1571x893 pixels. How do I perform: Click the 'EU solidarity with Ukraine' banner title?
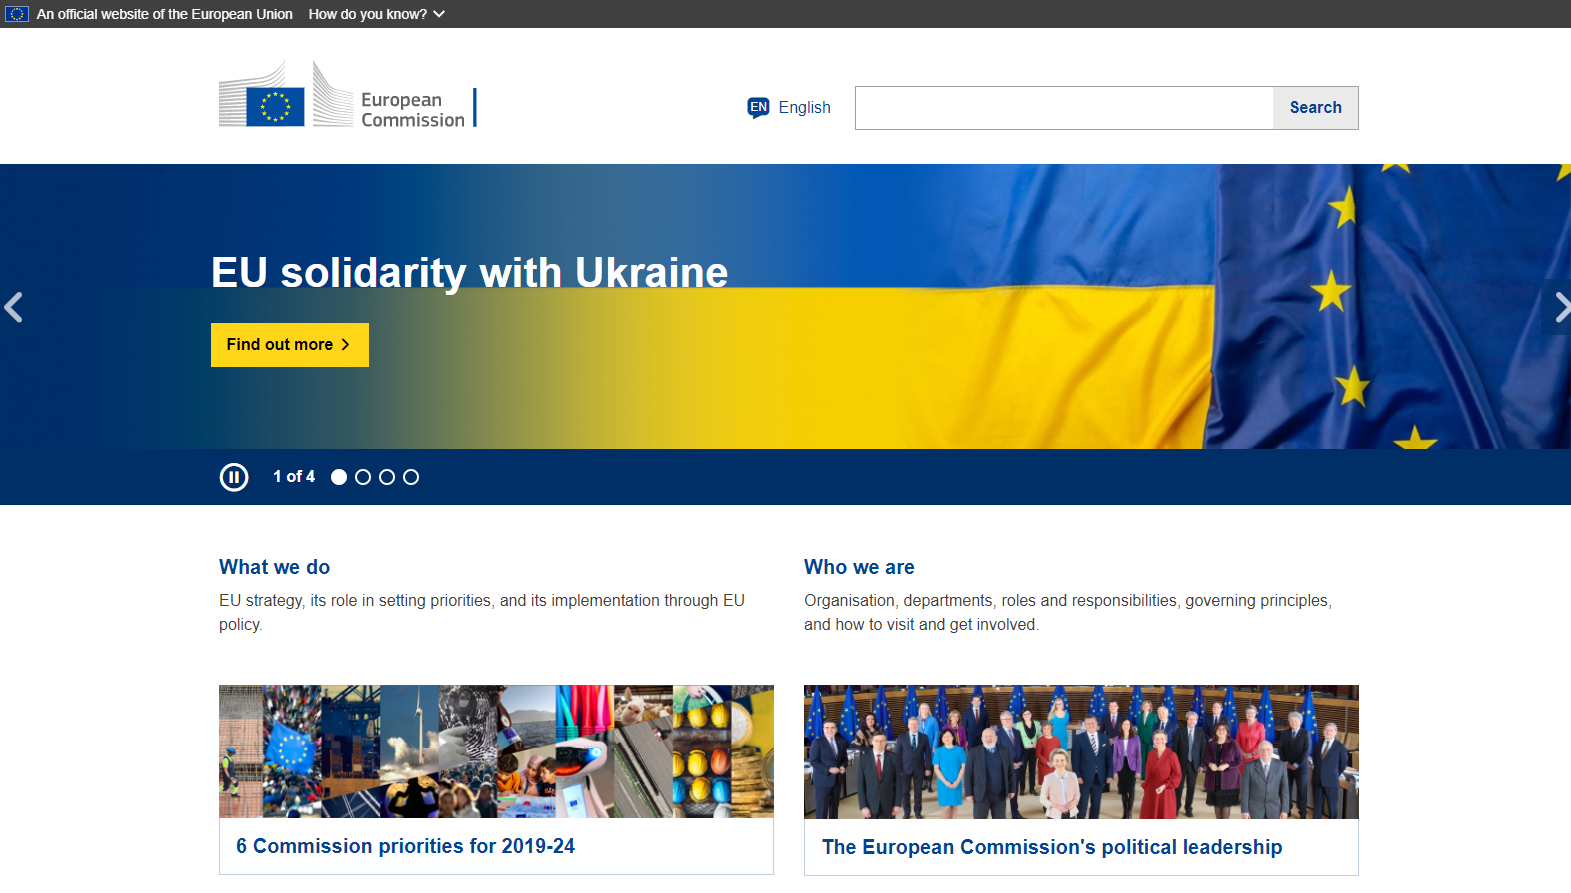(x=470, y=272)
